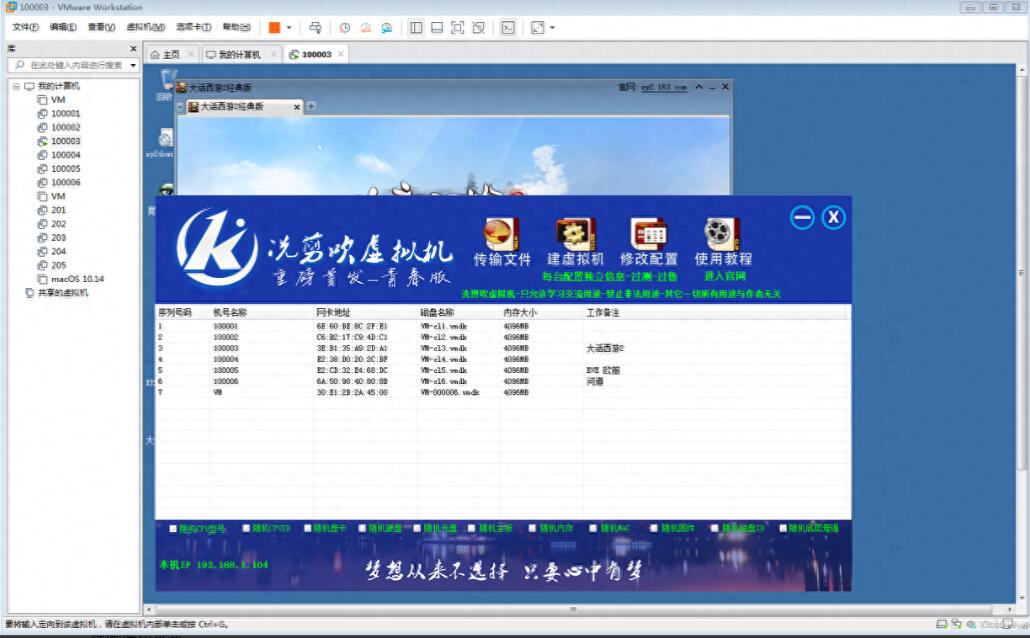Viewport: 1030px width, 638px height.
Task: Click the 大话西游2 remark cell
Action: (605, 348)
